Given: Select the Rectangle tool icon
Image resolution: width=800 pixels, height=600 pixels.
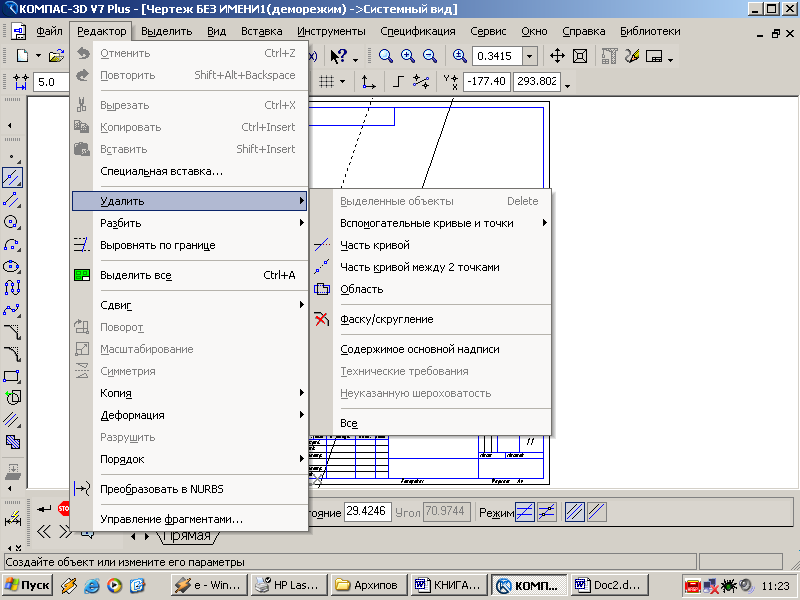Looking at the screenshot, I should pos(12,376).
